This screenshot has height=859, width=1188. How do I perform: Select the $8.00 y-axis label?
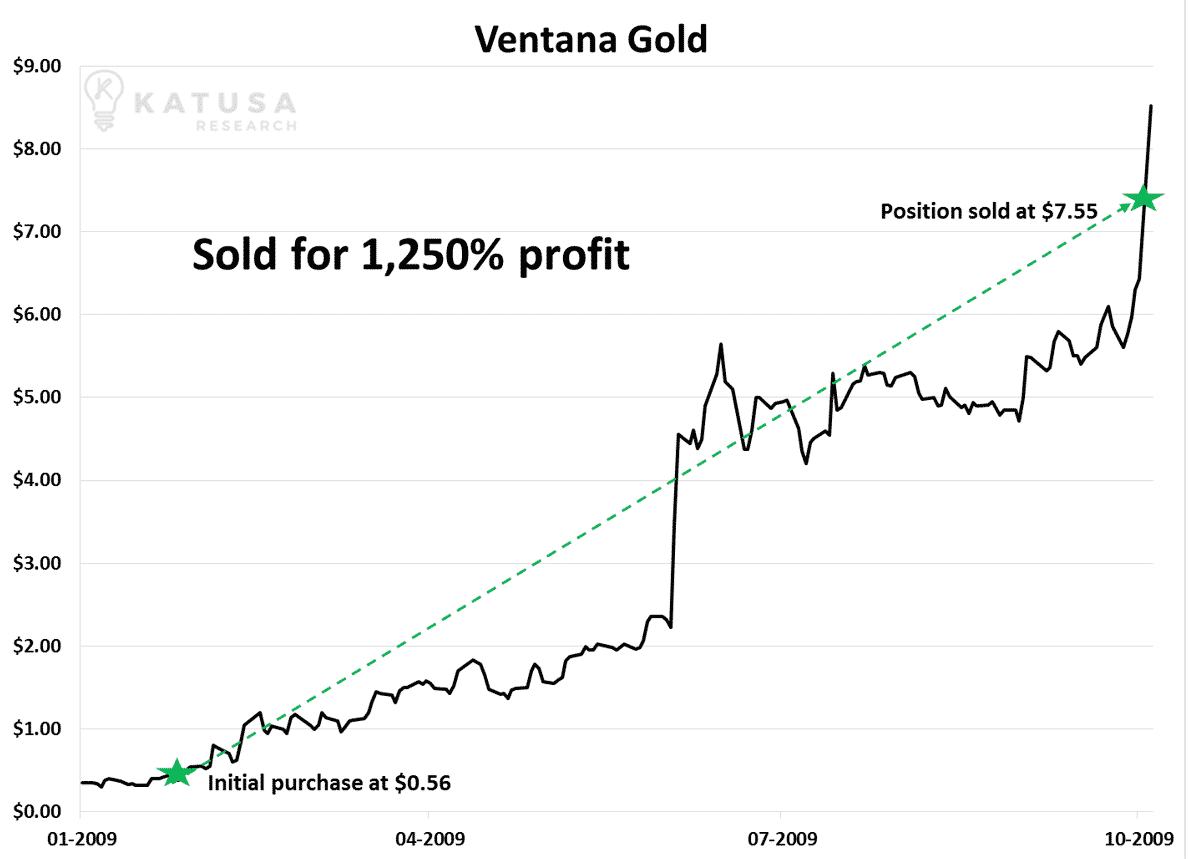[37, 148]
